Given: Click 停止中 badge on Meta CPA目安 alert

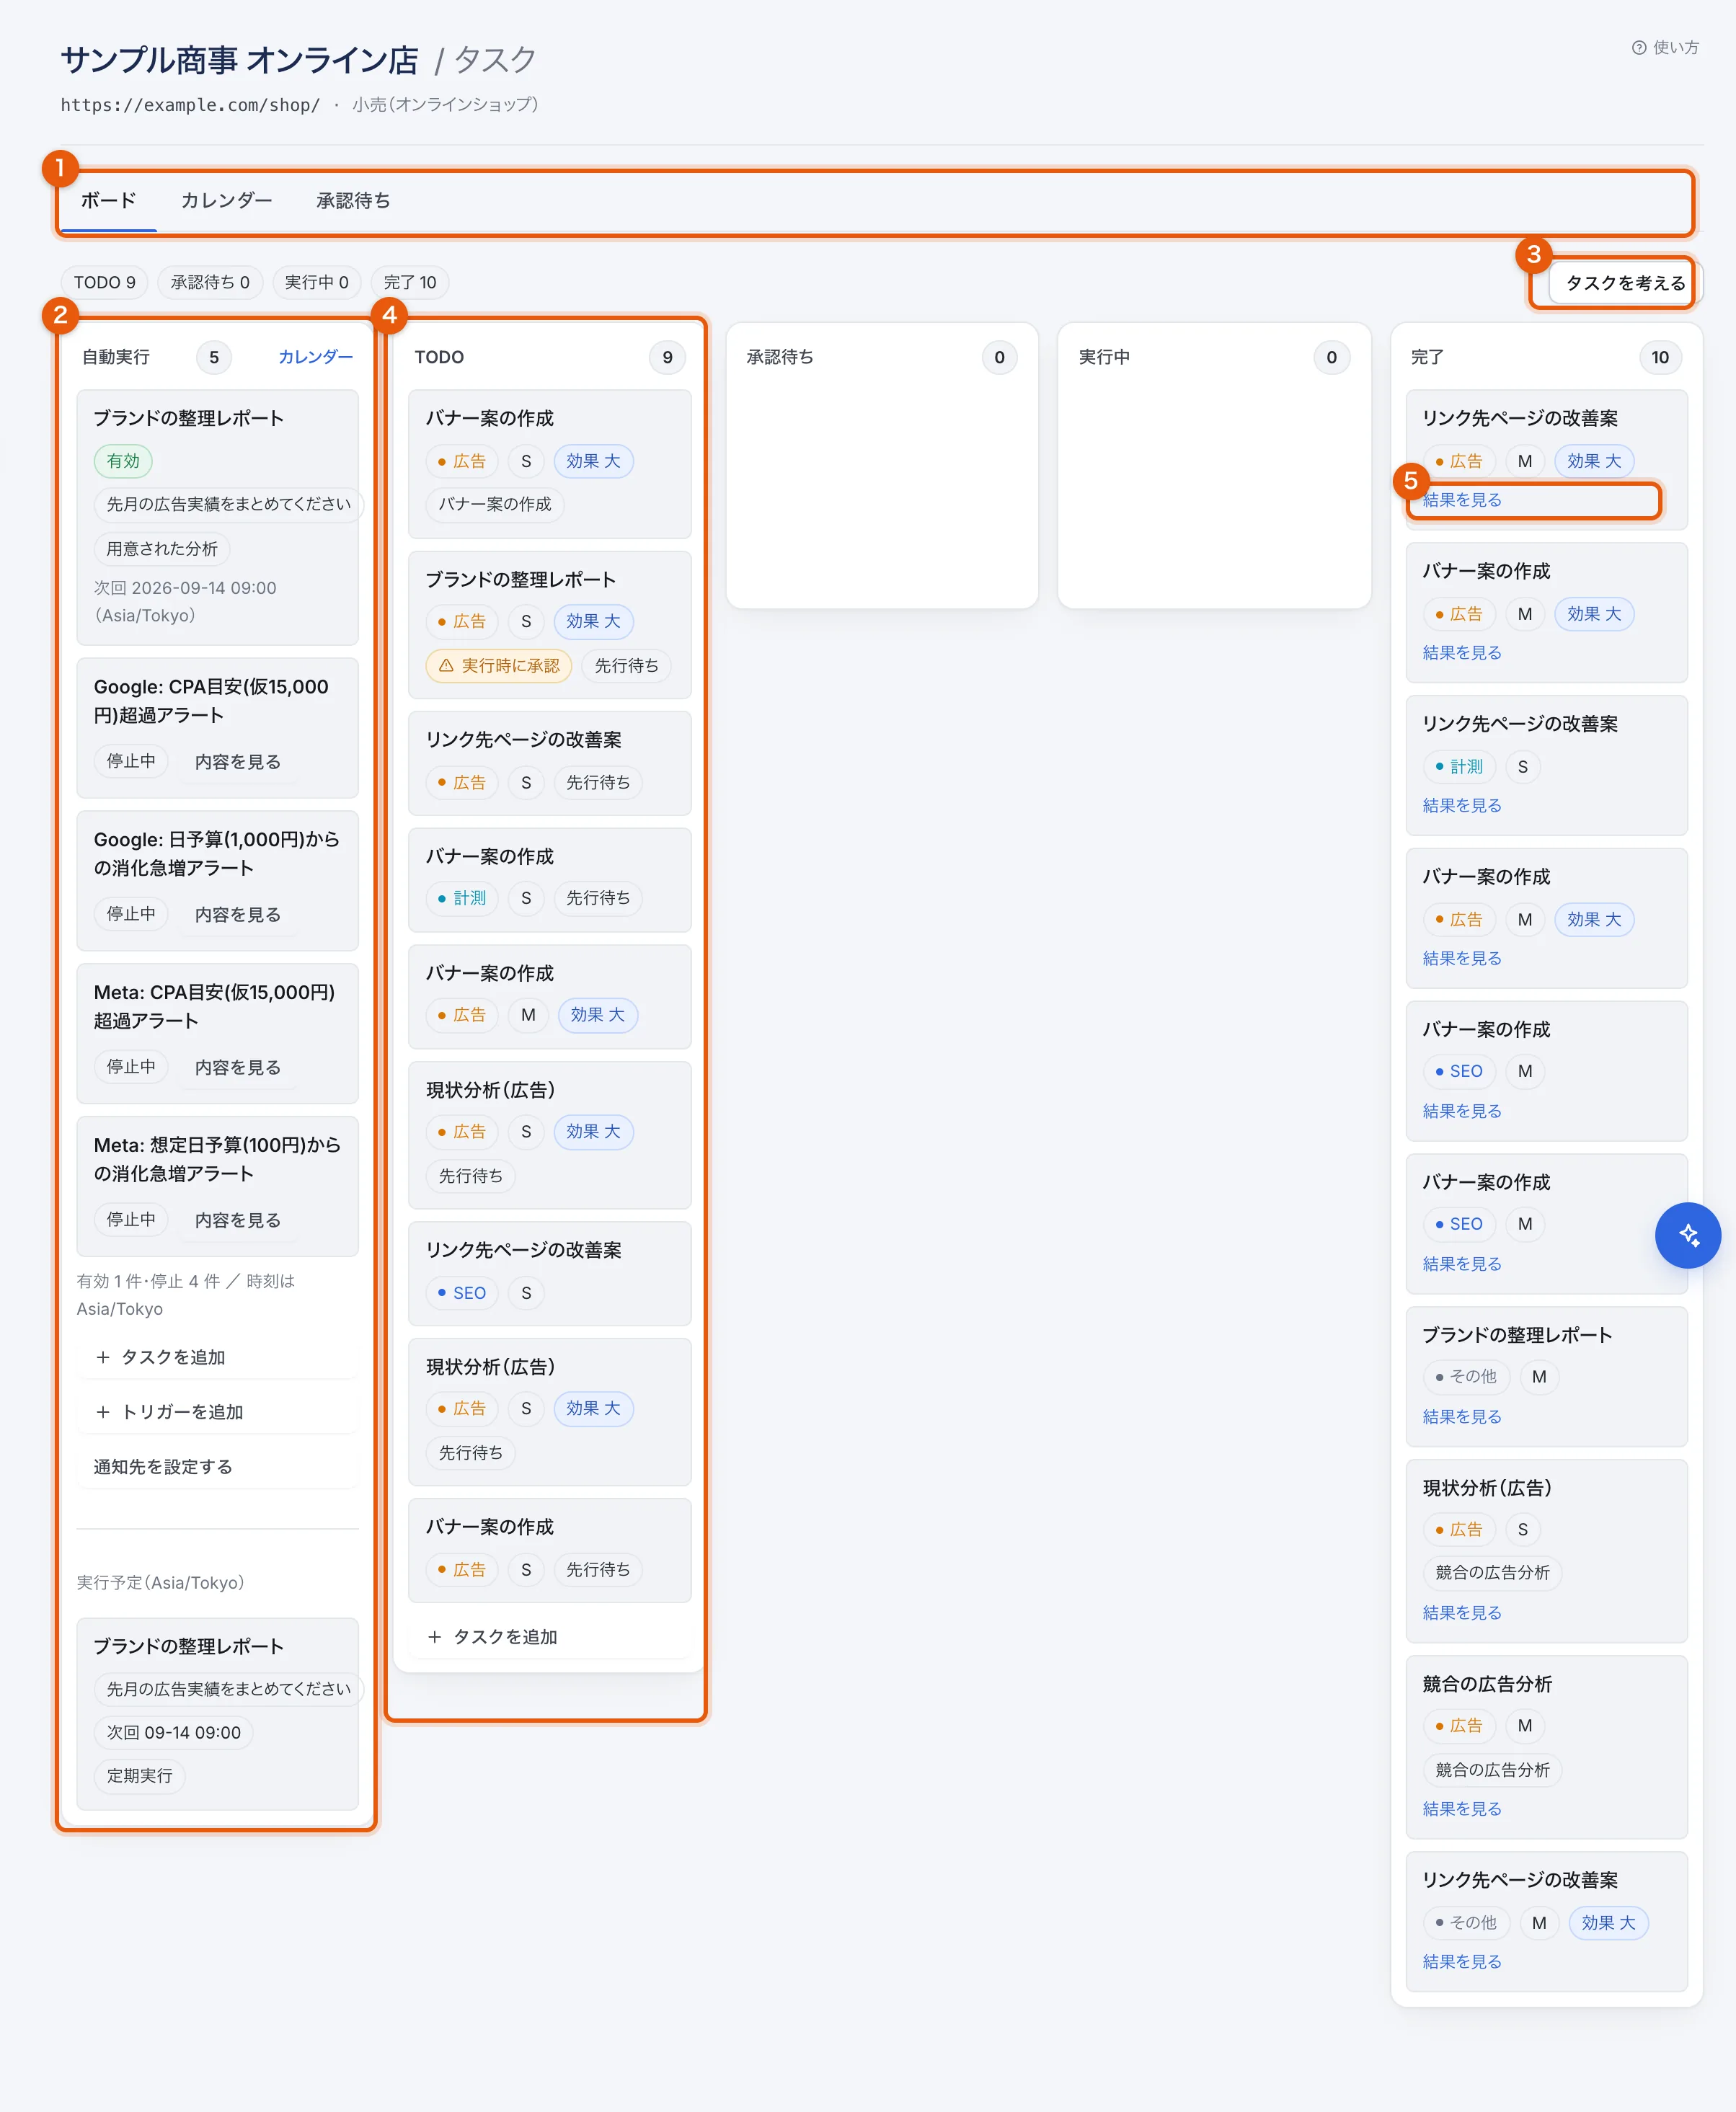Looking at the screenshot, I should click(131, 1067).
